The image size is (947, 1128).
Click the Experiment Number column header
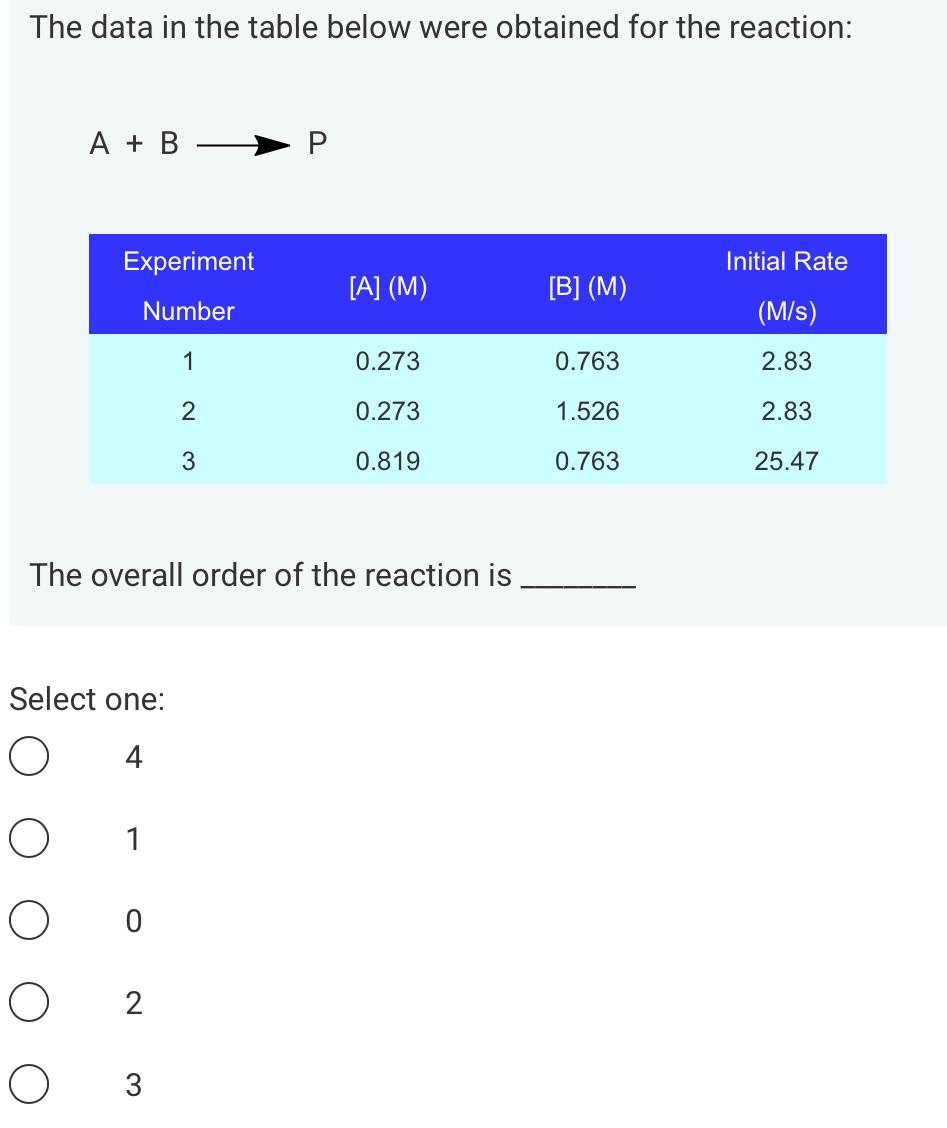(x=187, y=285)
